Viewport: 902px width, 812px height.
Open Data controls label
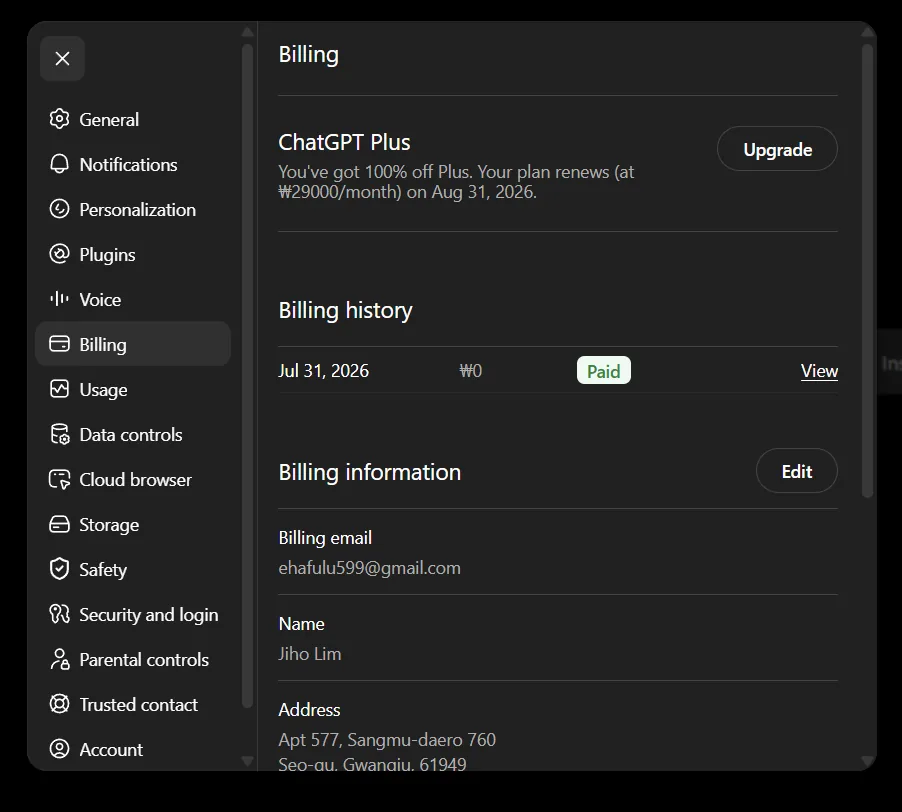click(x=131, y=435)
